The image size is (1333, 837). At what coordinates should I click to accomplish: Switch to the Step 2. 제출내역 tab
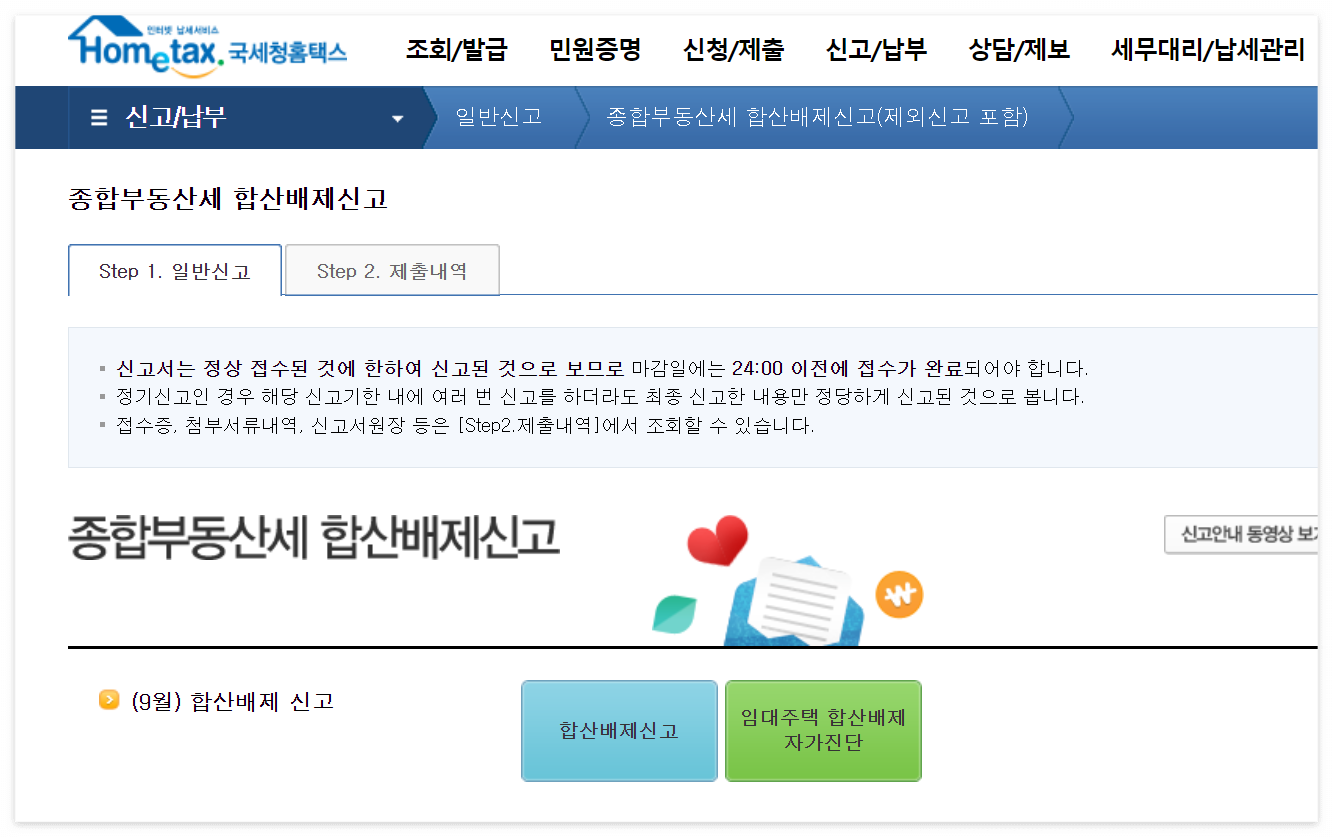tap(391, 270)
